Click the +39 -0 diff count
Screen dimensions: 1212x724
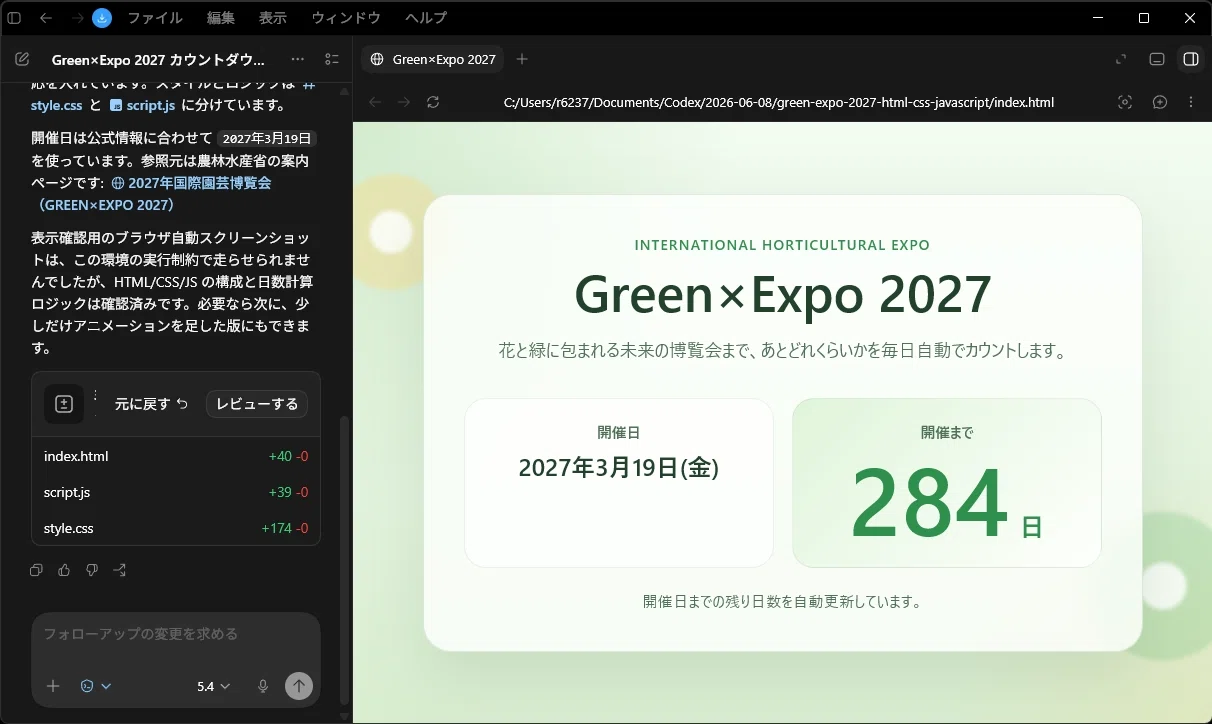(288, 492)
